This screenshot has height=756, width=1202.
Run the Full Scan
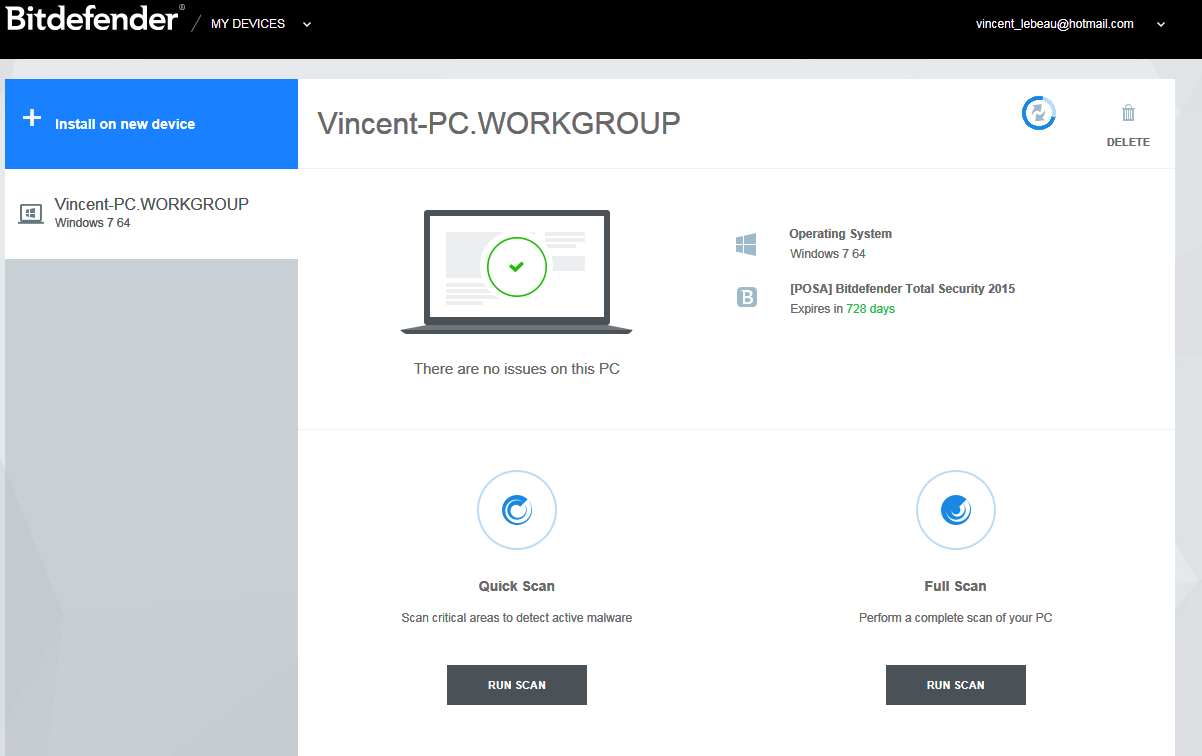point(956,685)
